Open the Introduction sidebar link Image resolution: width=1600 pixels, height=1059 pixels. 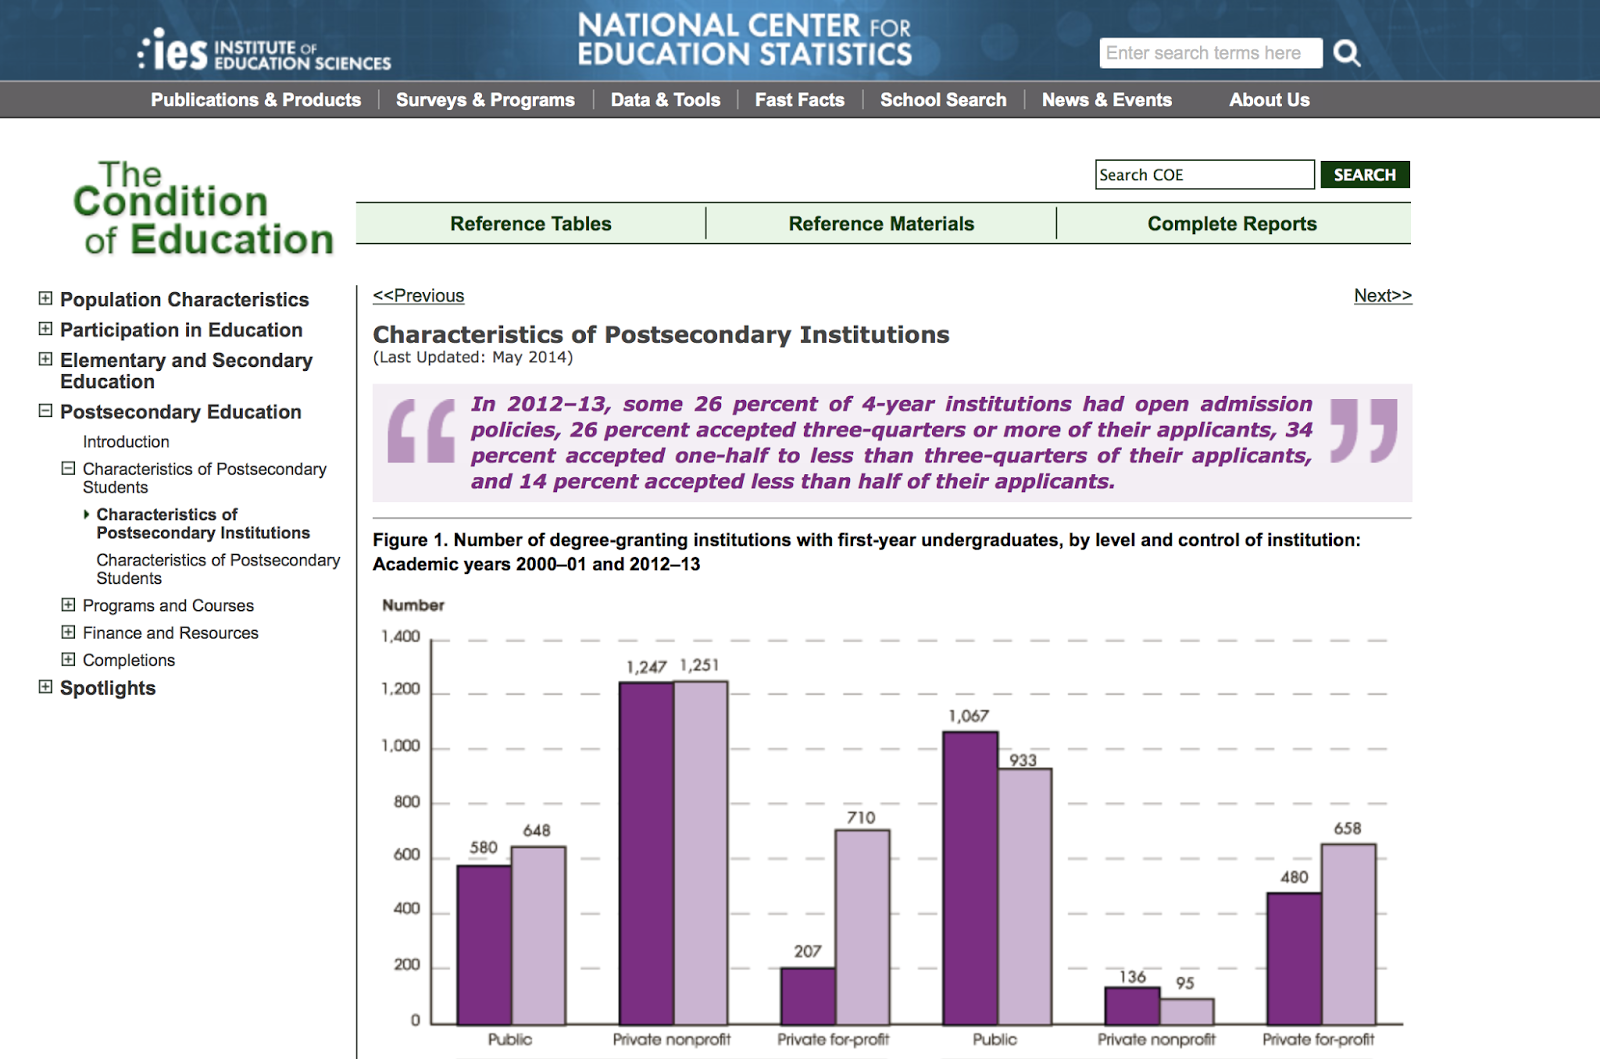point(126,442)
